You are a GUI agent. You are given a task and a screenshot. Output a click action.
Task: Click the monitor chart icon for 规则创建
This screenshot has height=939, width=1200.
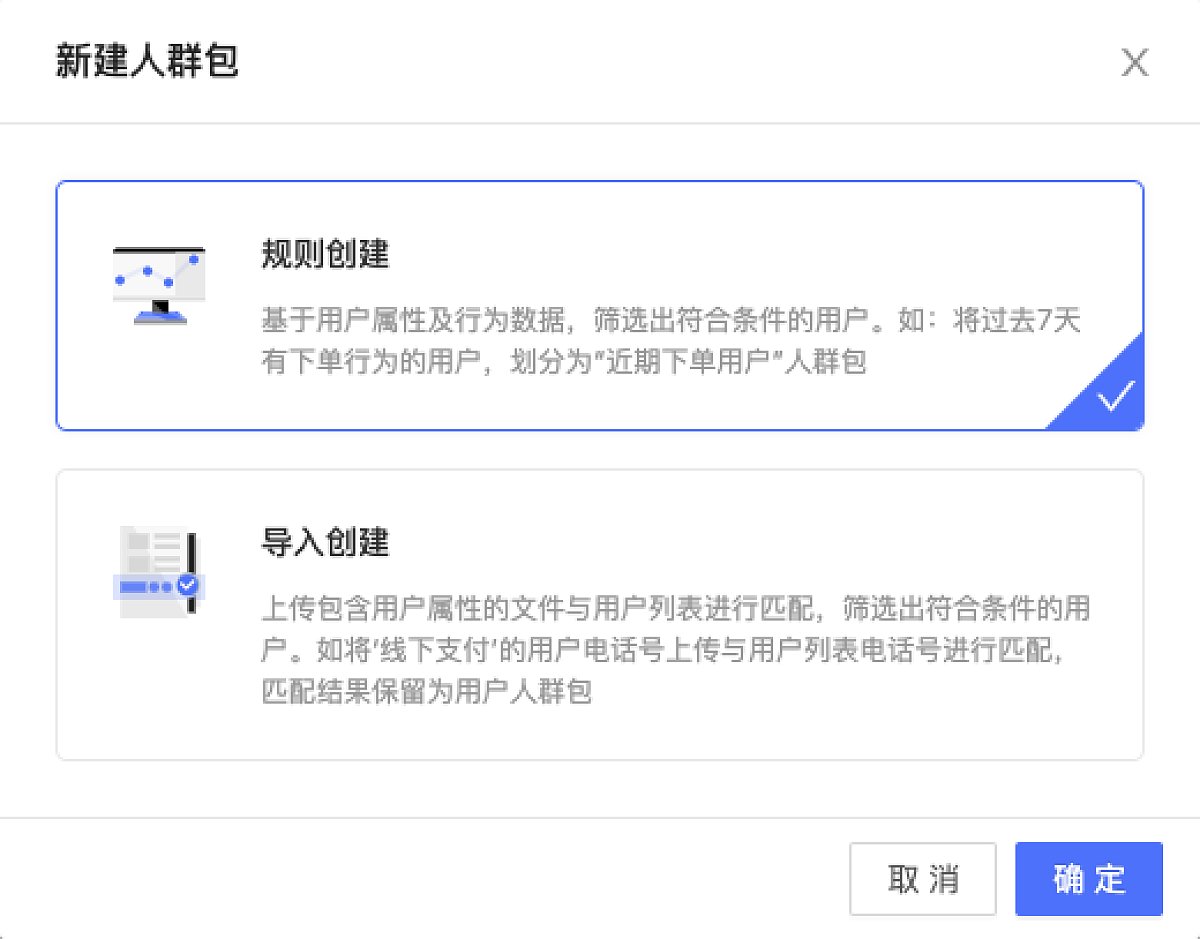pyautogui.click(x=159, y=285)
